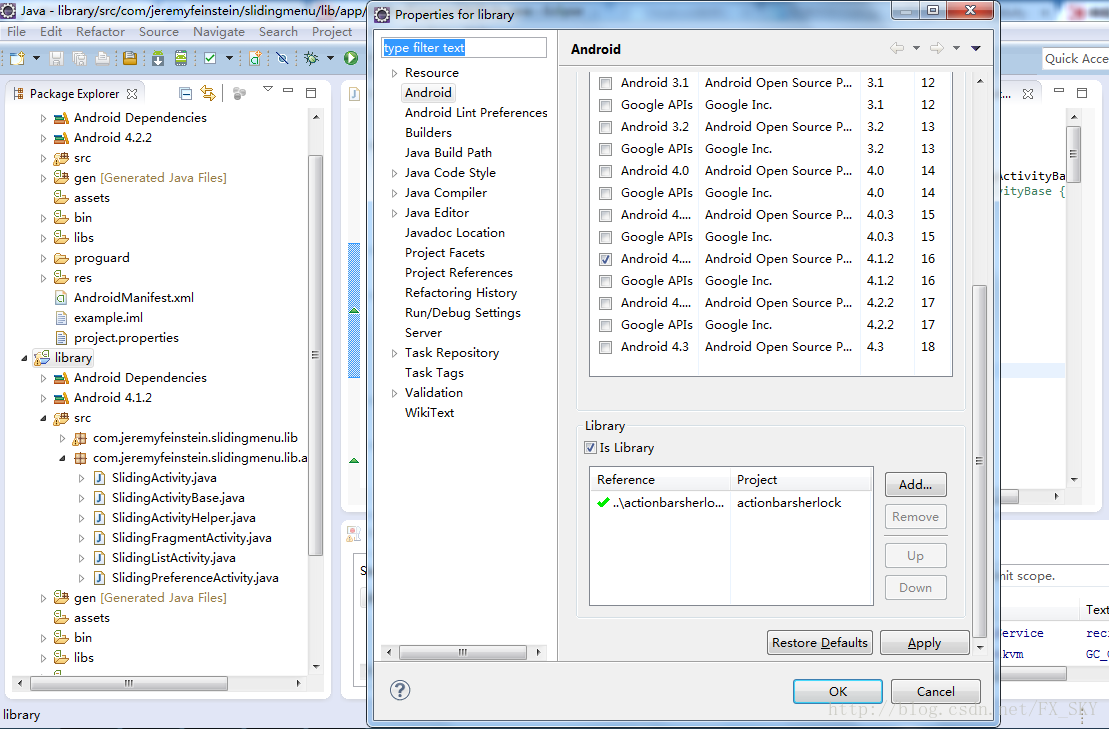This screenshot has width=1109, height=729.
Task: Click the Forward arrow in Properties header
Action: (x=936, y=48)
